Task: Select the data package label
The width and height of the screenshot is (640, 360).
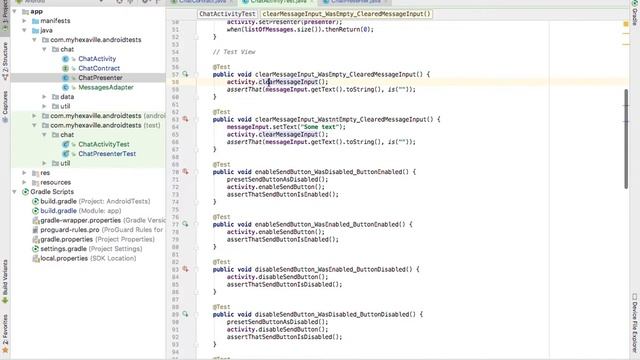Action: 67,97
